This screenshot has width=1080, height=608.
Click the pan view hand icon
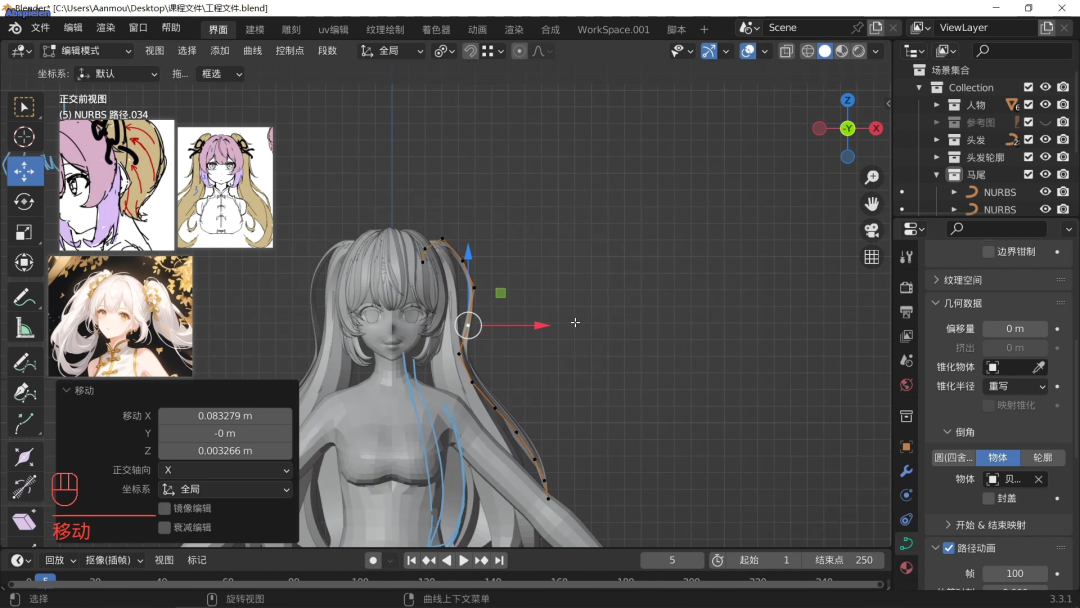[x=872, y=204]
